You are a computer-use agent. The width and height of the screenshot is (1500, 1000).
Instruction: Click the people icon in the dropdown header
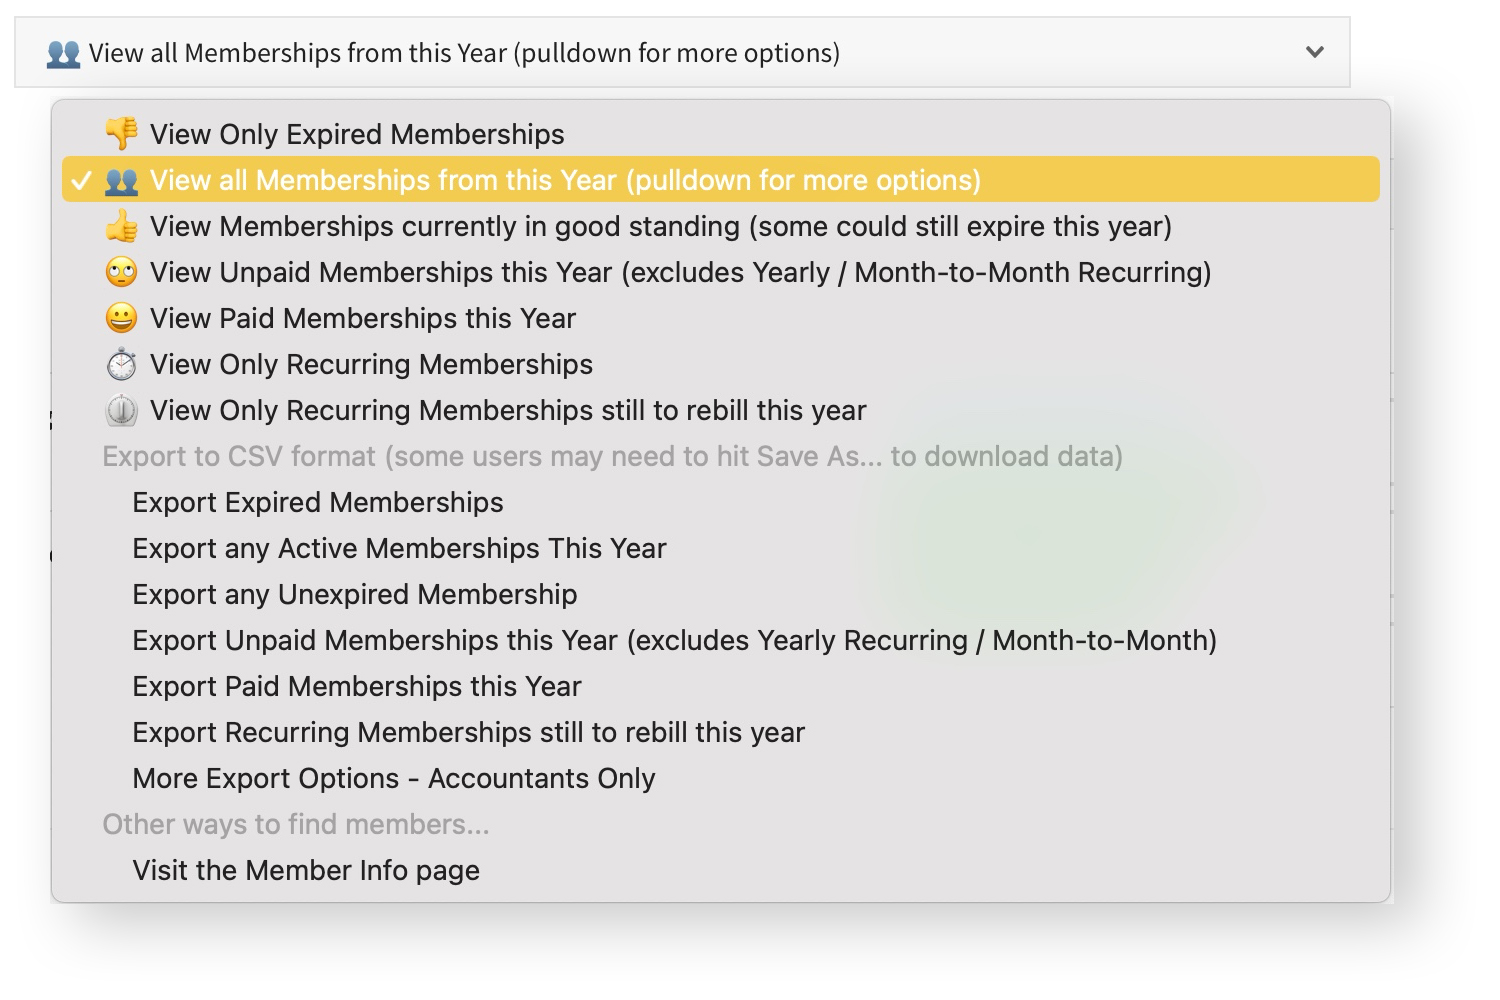(63, 53)
